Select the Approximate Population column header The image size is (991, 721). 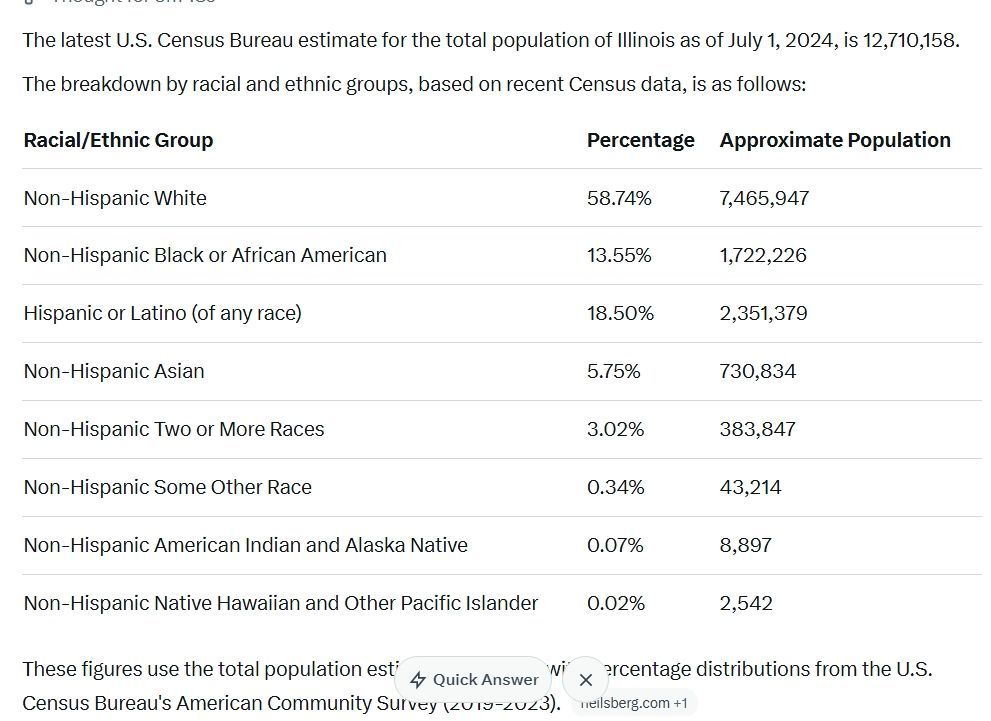(x=835, y=140)
